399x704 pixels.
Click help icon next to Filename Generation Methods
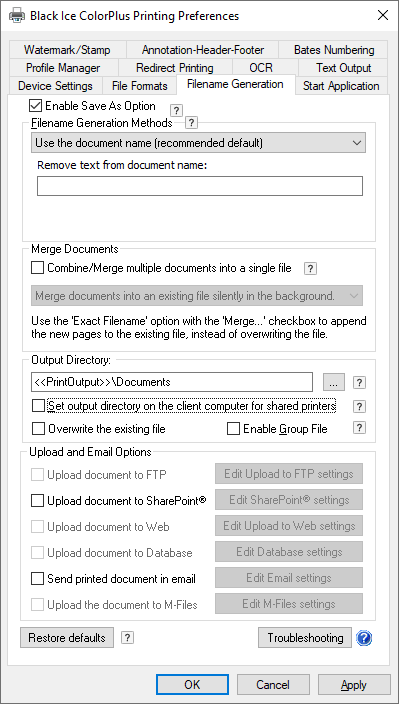(x=192, y=123)
